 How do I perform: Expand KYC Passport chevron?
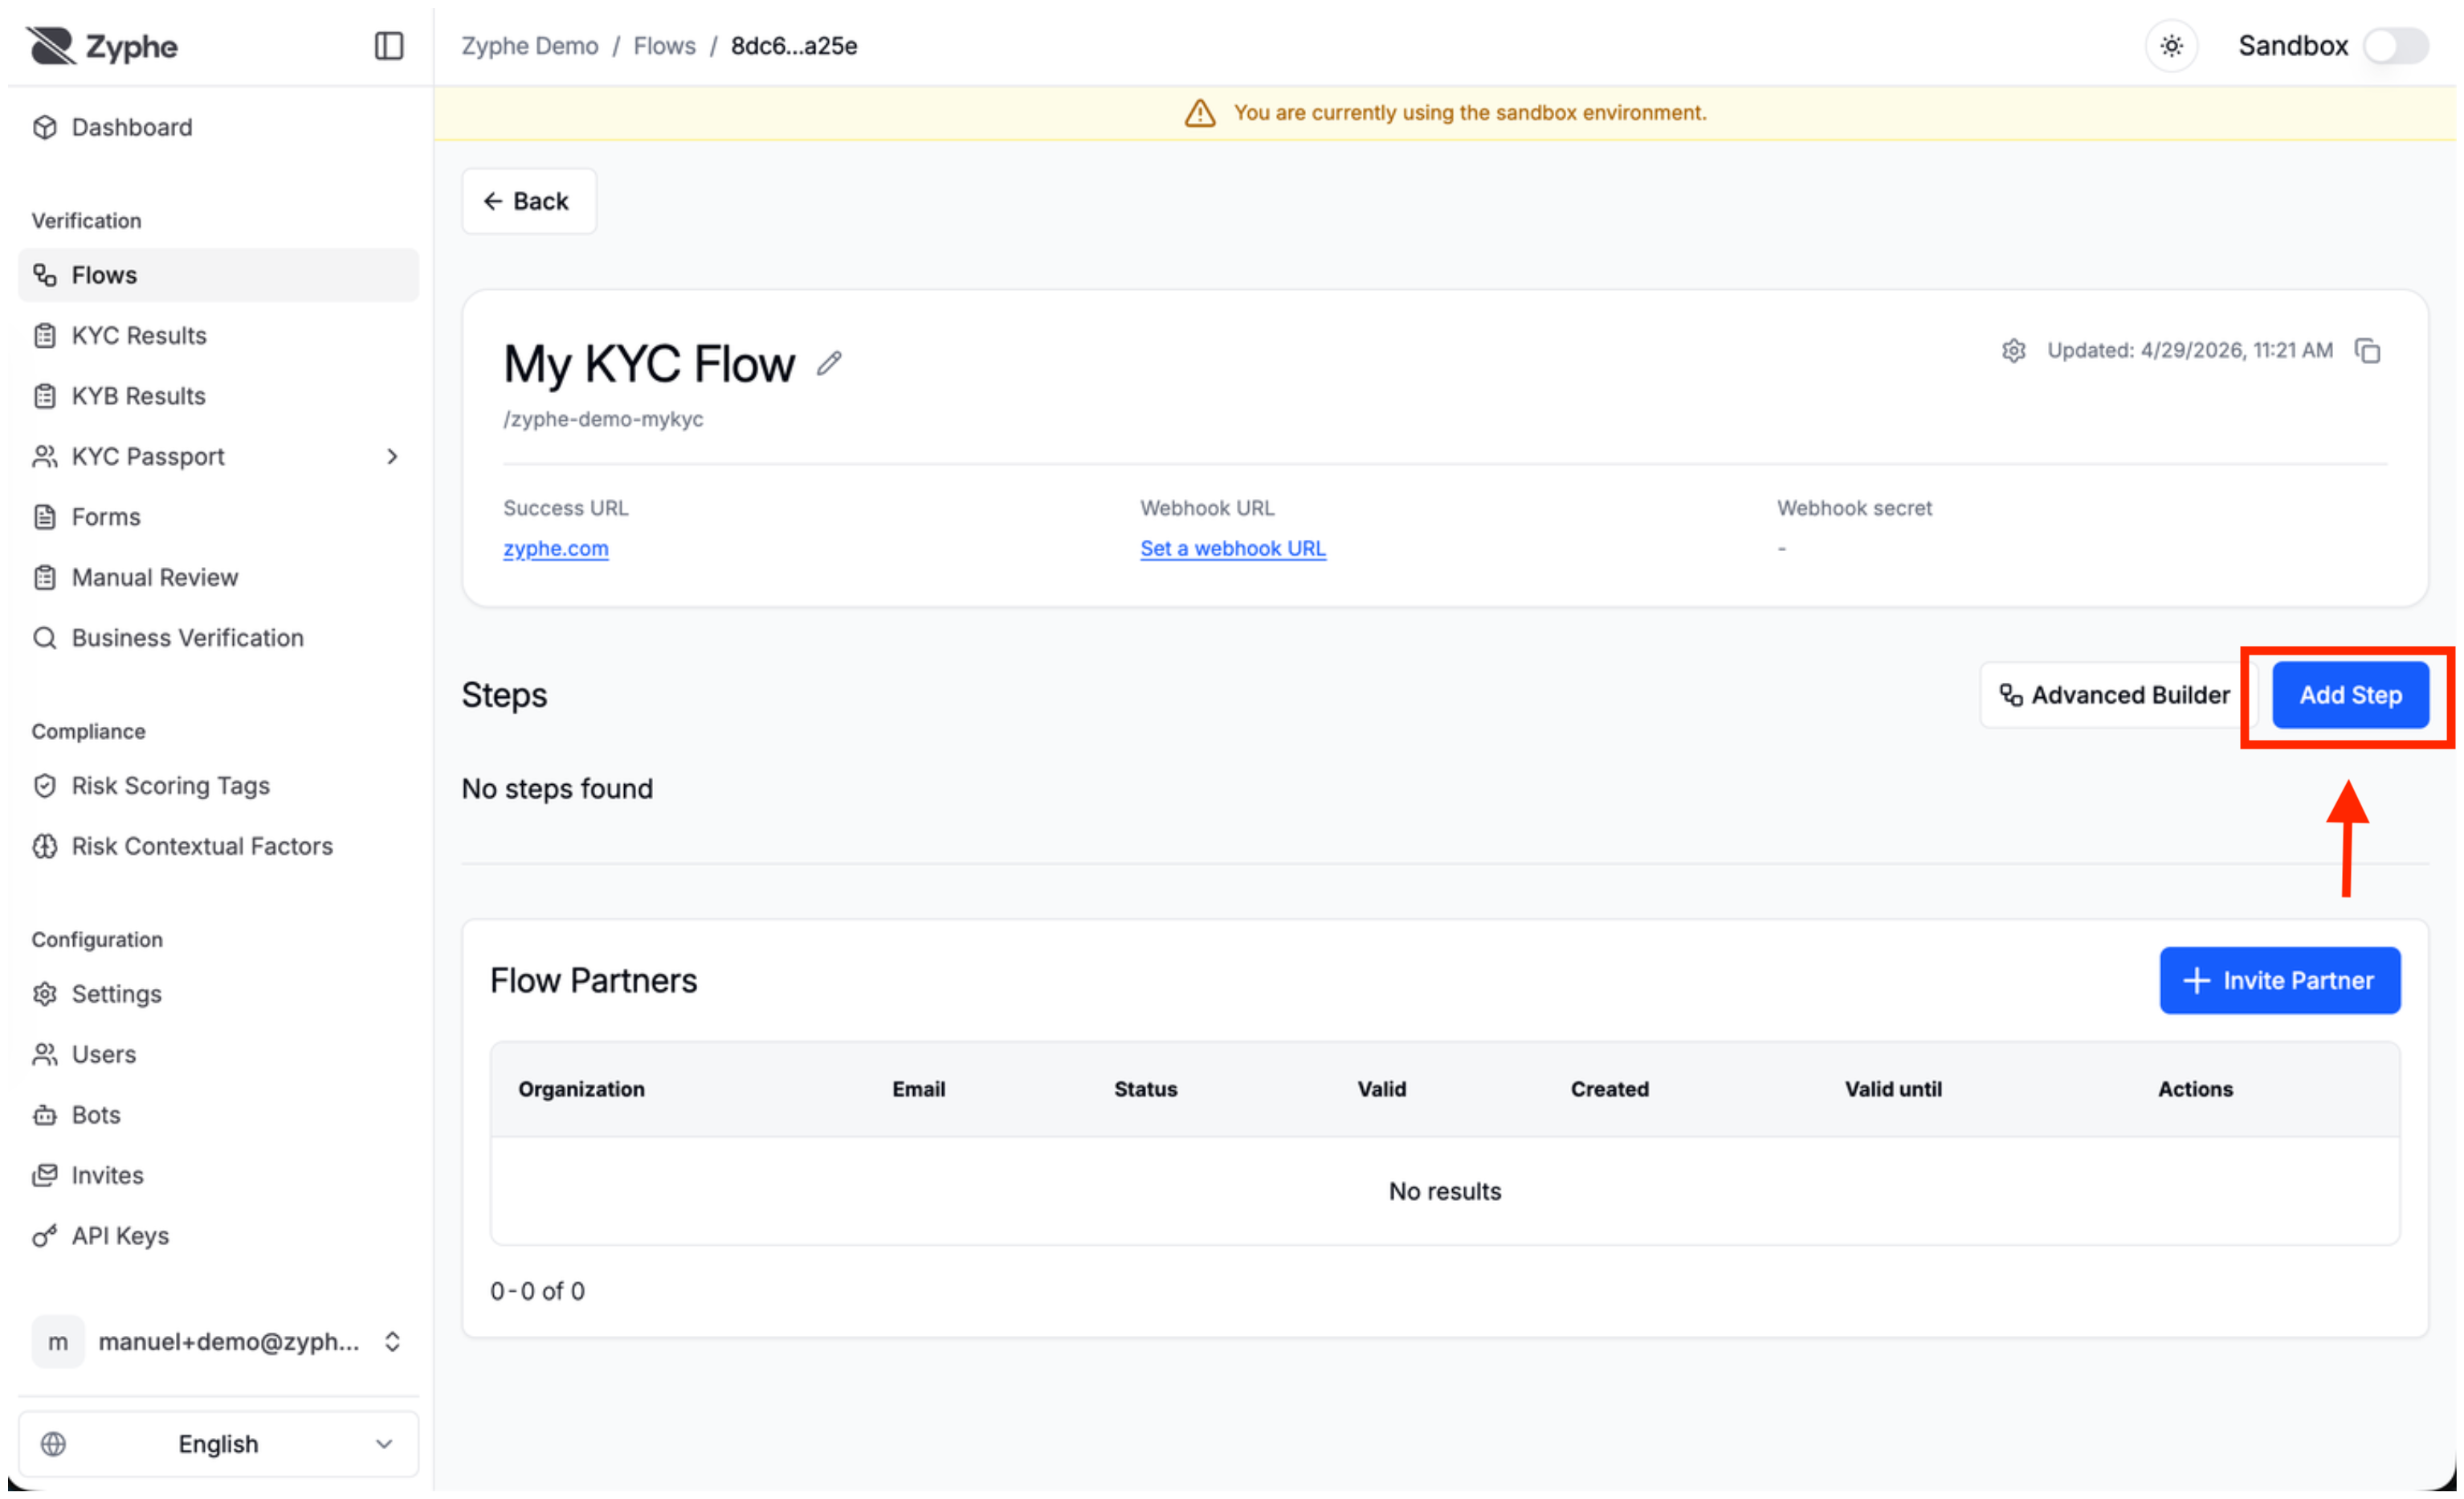point(392,457)
